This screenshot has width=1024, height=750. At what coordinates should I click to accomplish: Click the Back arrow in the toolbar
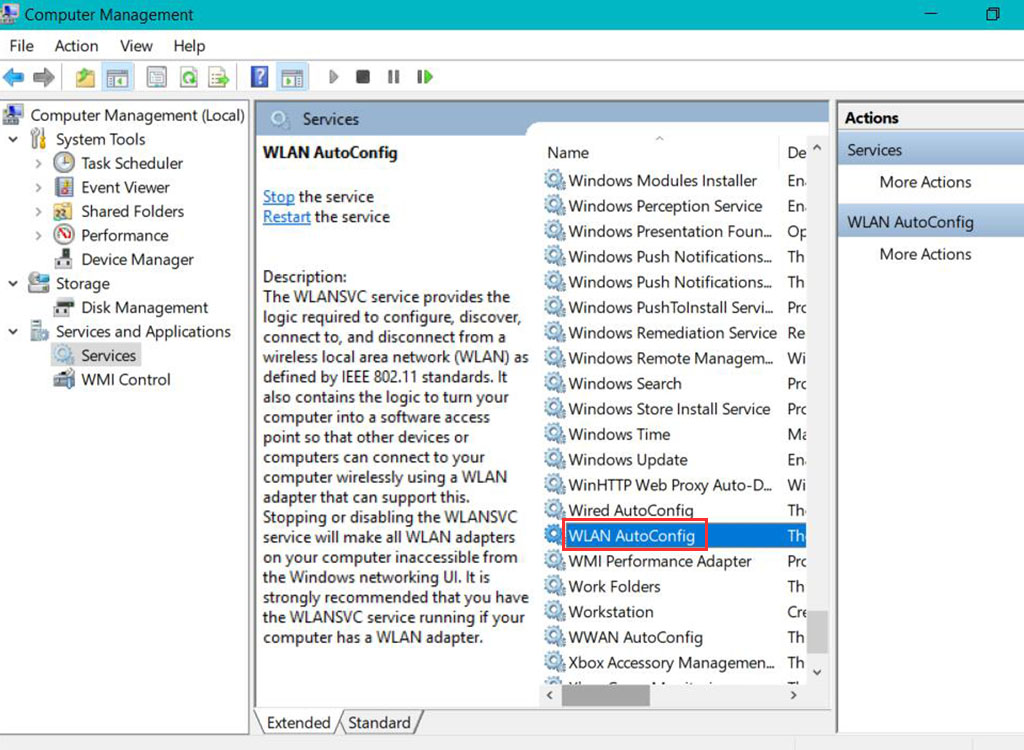pyautogui.click(x=14, y=77)
